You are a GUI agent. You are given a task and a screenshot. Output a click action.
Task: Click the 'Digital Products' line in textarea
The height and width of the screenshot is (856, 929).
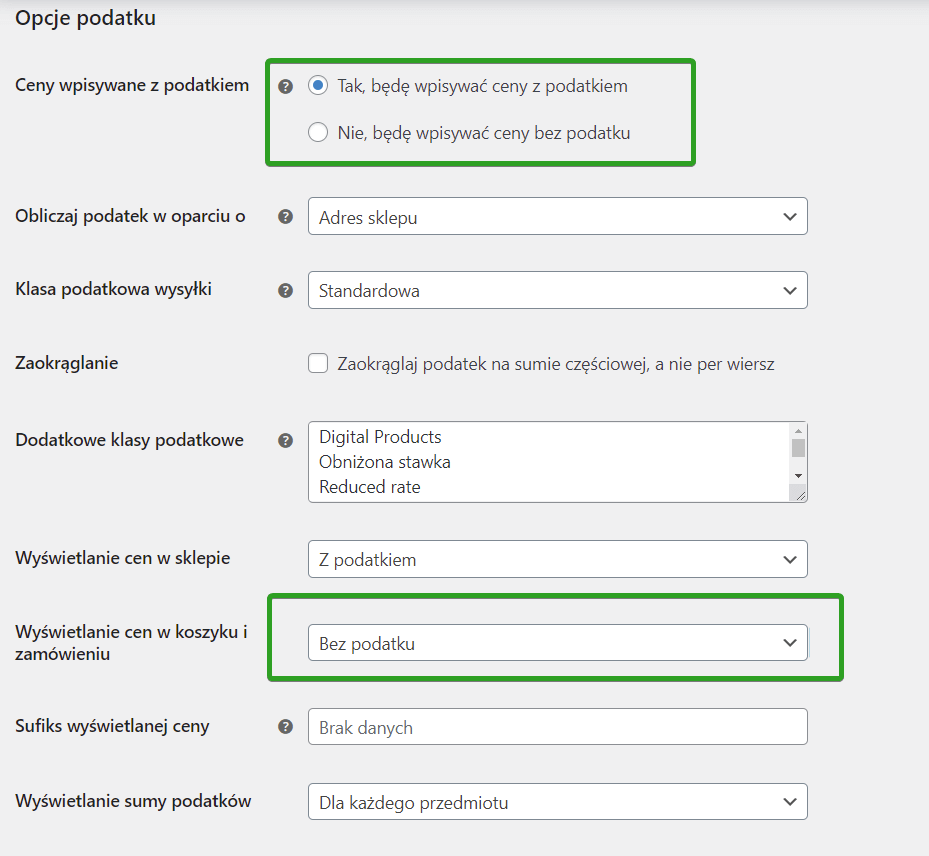[380, 437]
